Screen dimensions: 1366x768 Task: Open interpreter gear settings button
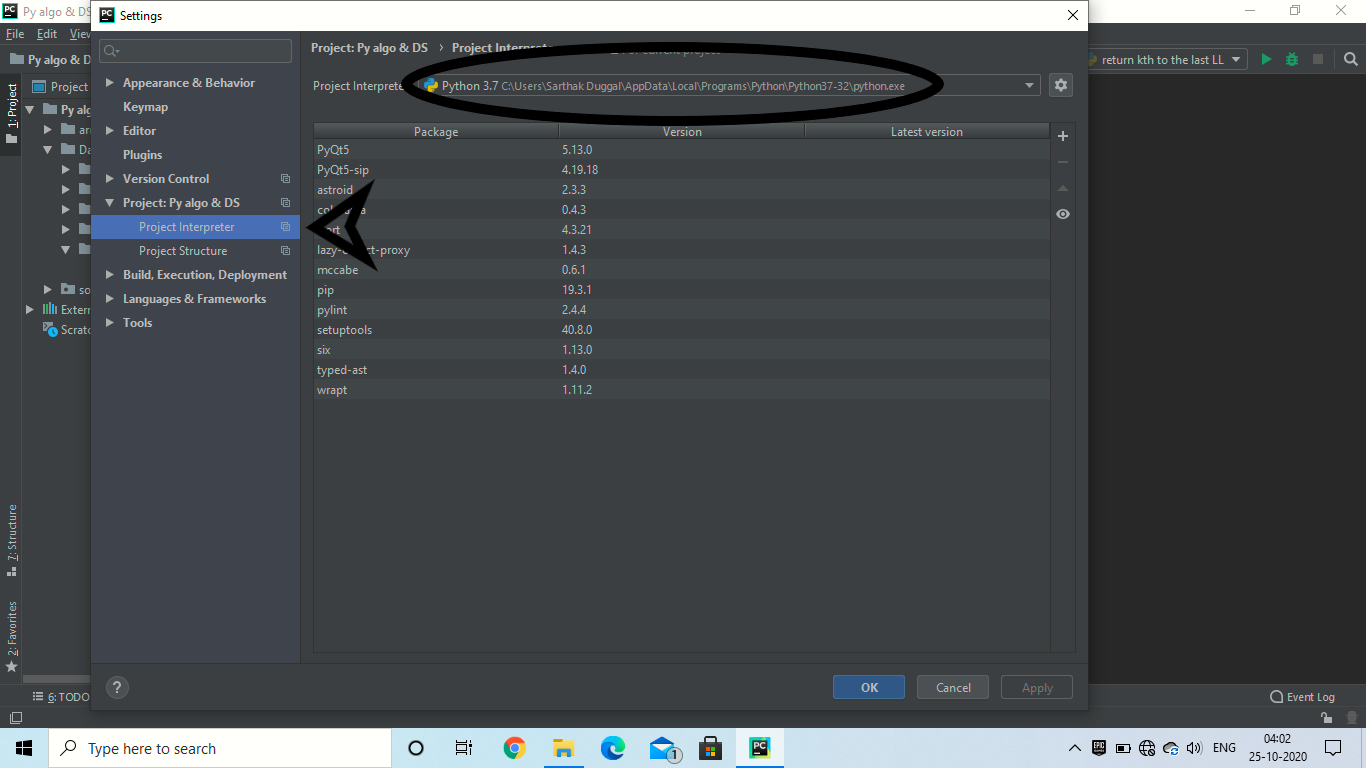point(1061,85)
